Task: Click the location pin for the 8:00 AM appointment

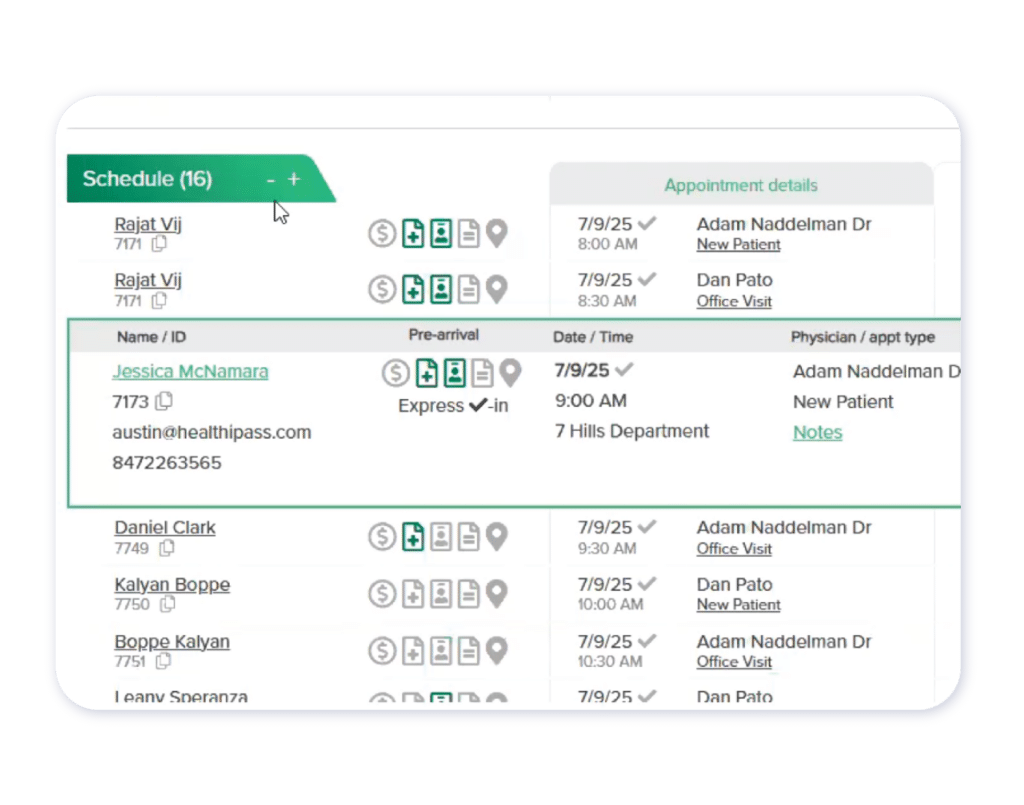Action: pyautogui.click(x=496, y=234)
